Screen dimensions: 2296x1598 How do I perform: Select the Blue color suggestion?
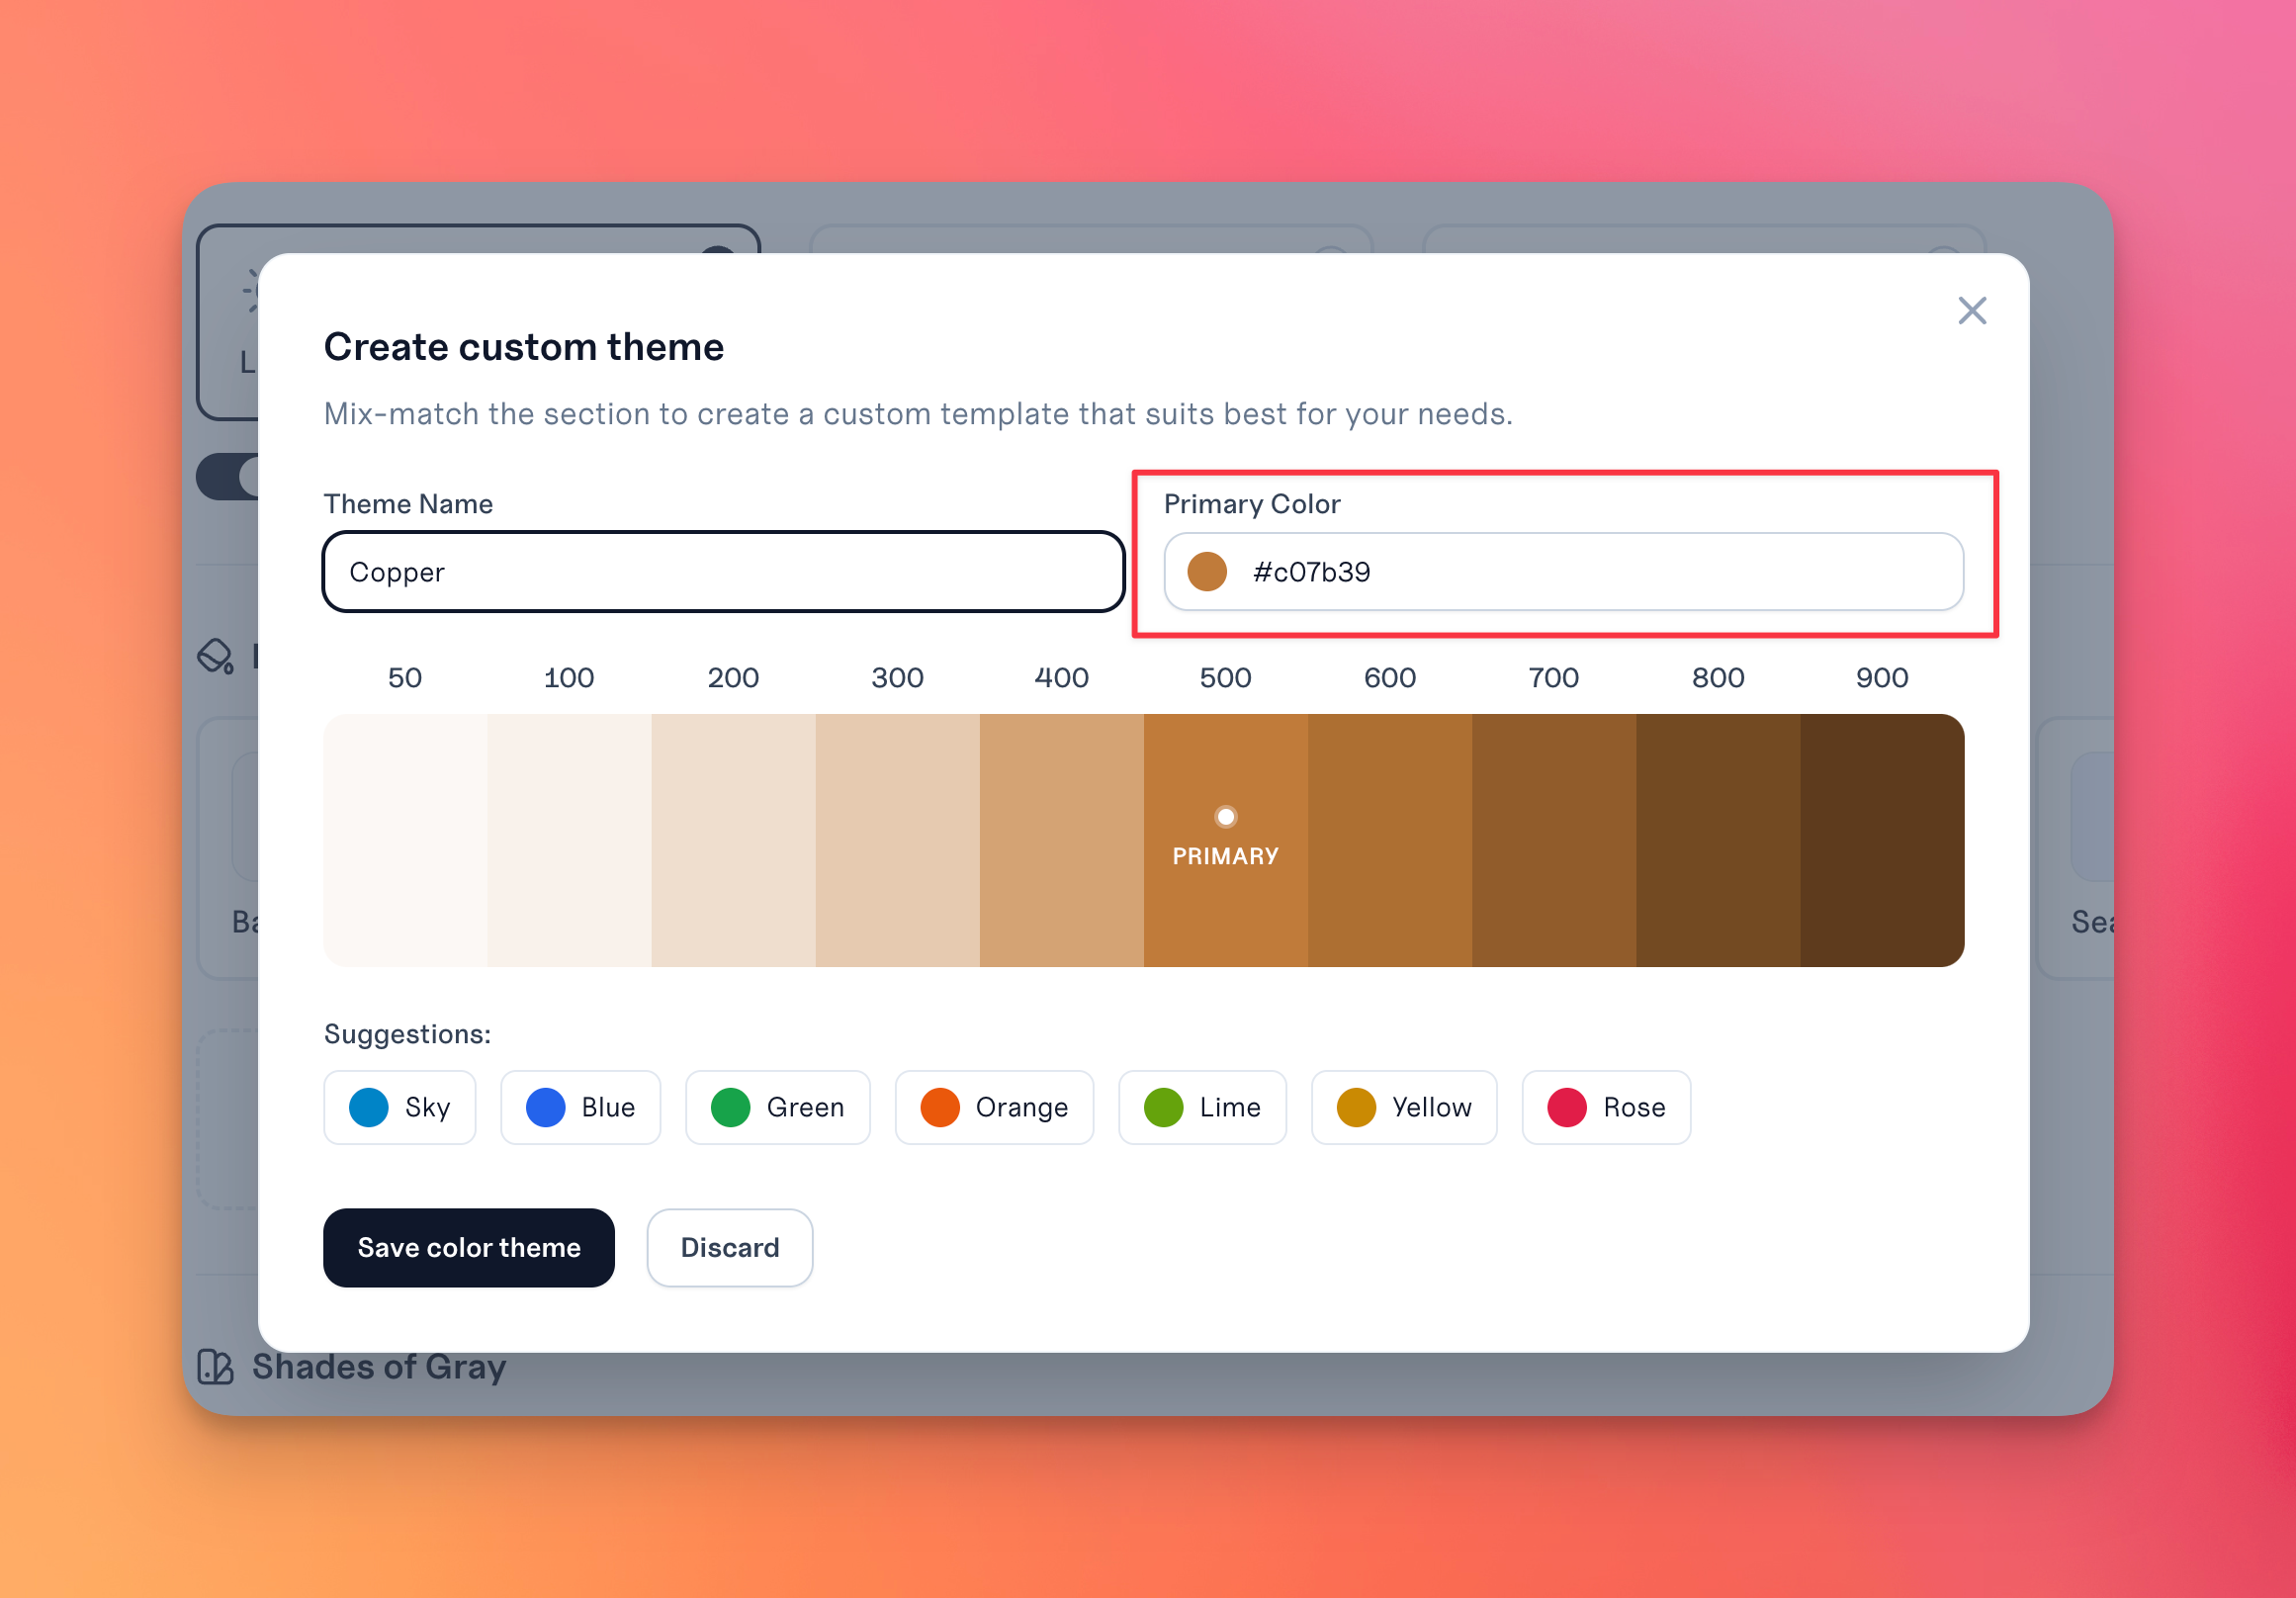point(580,1107)
